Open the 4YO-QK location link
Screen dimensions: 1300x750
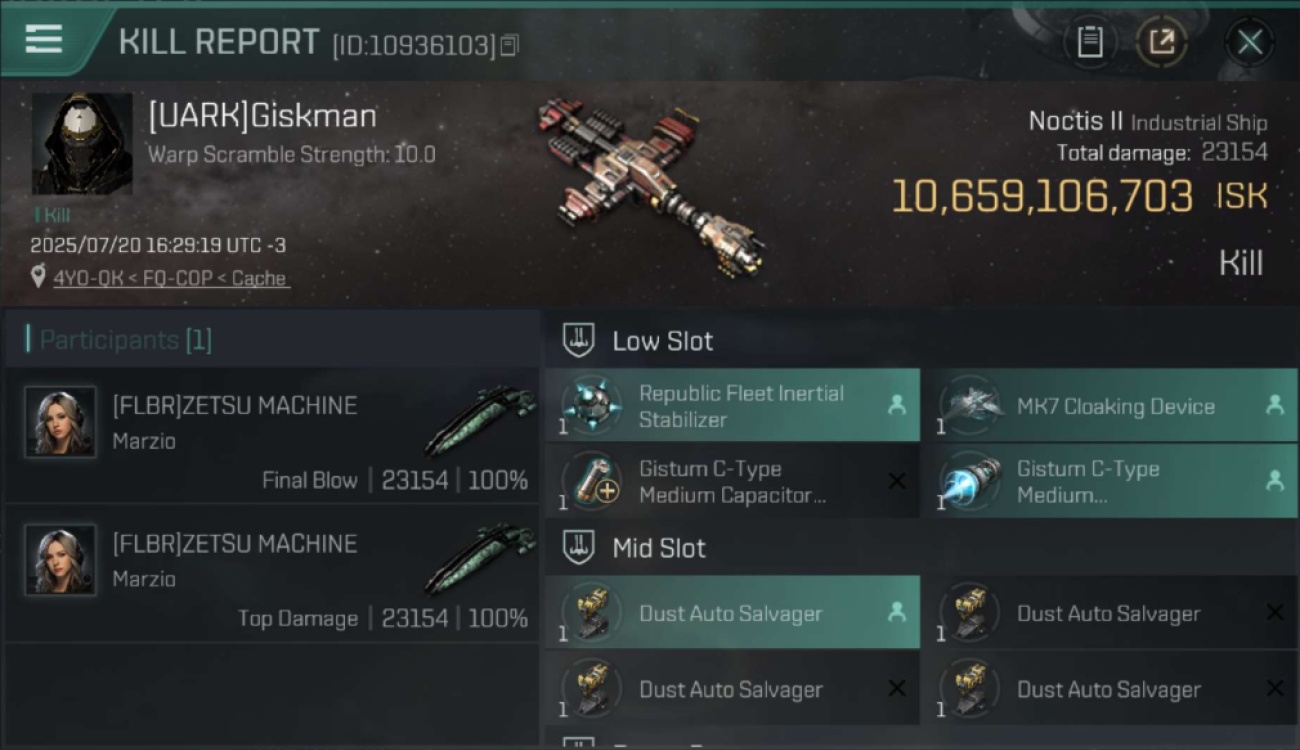pyautogui.click(x=171, y=278)
